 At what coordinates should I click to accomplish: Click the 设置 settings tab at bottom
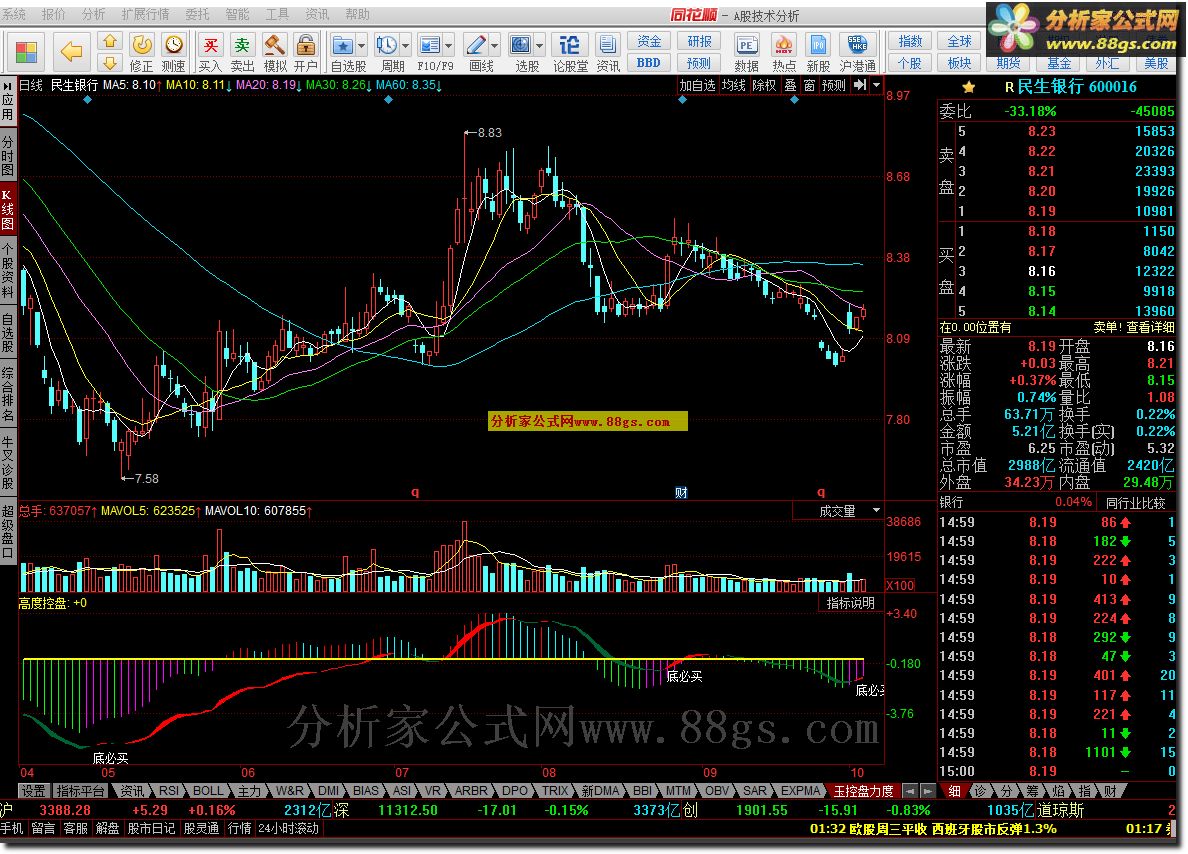click(33, 791)
